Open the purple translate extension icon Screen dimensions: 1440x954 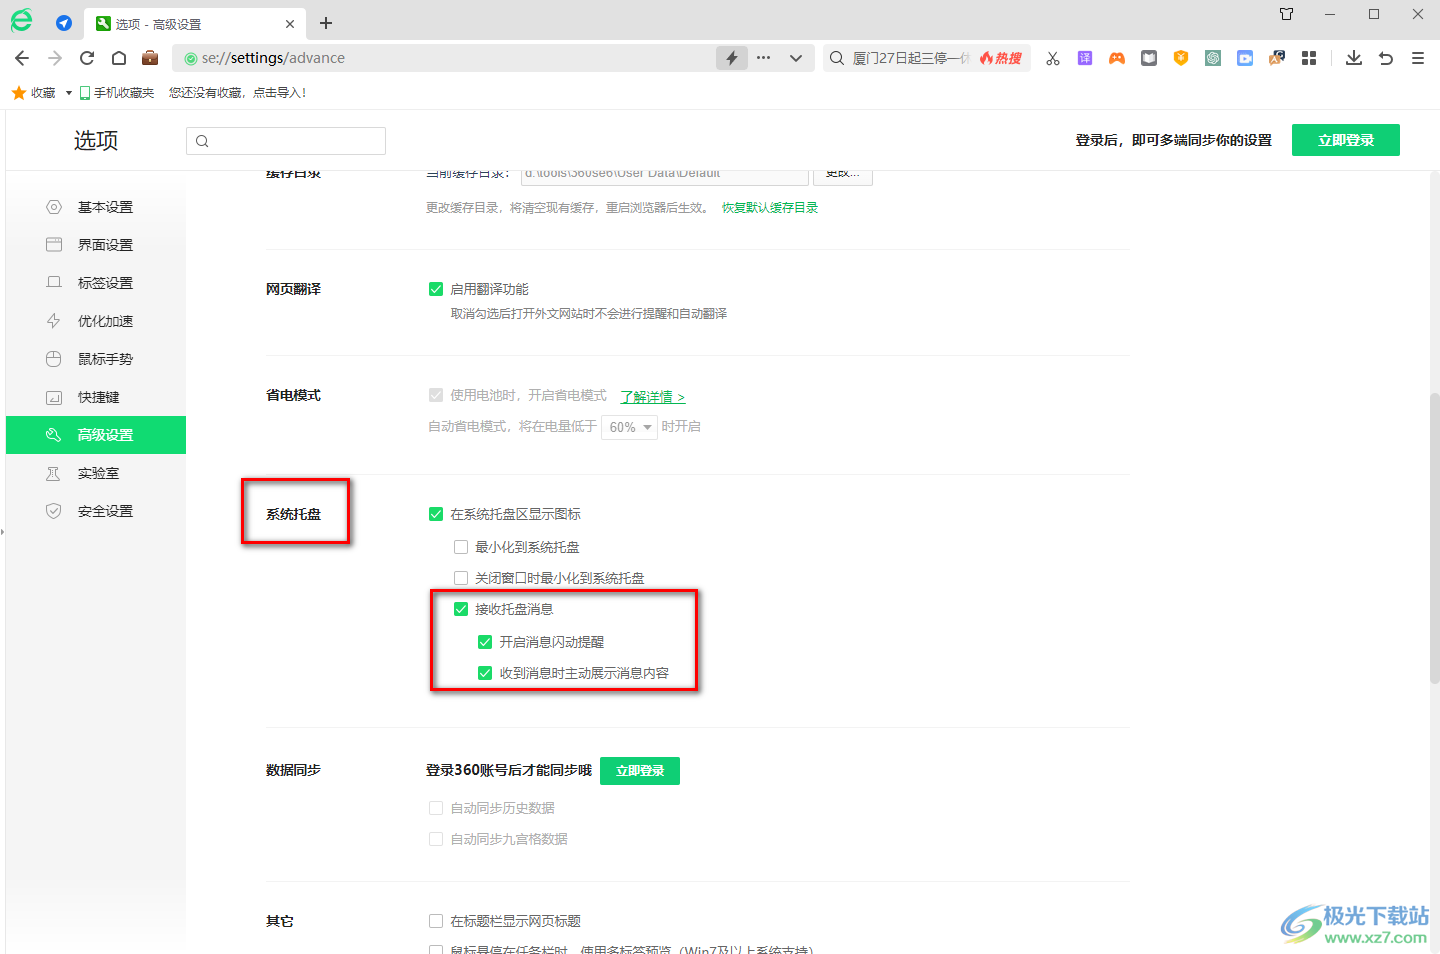pos(1085,58)
